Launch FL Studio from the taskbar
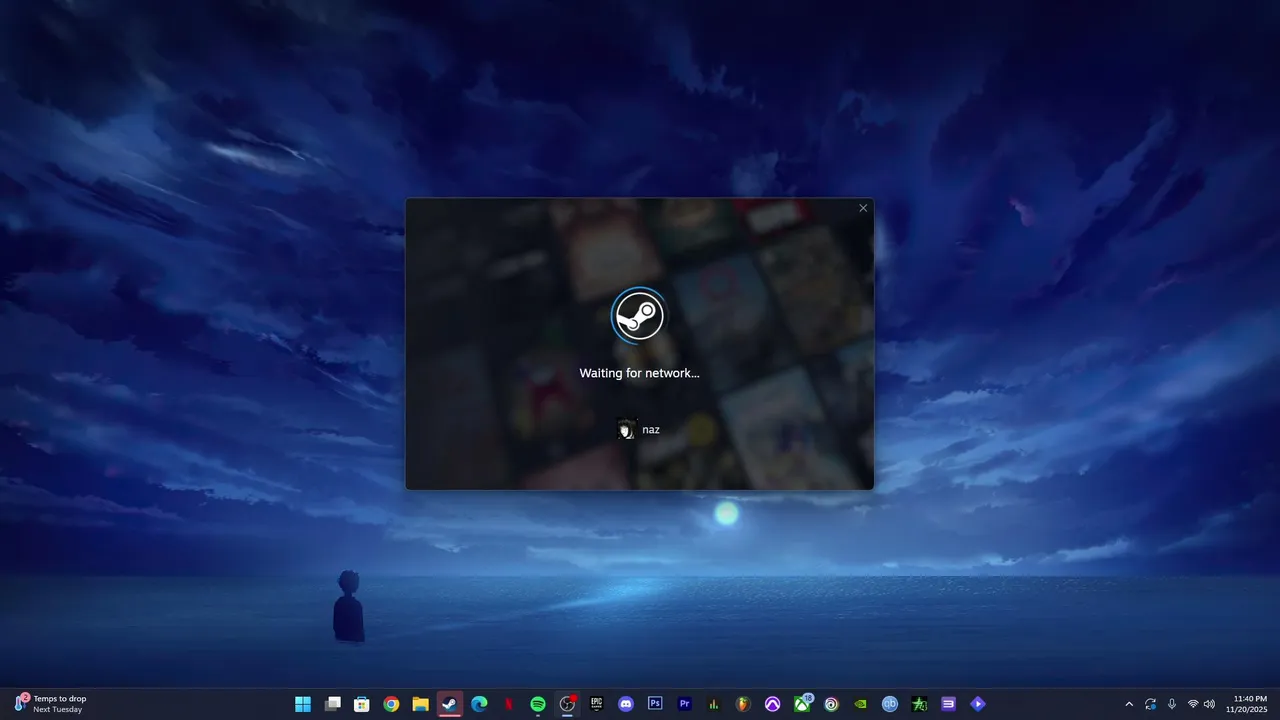The image size is (1280, 720). (743, 704)
